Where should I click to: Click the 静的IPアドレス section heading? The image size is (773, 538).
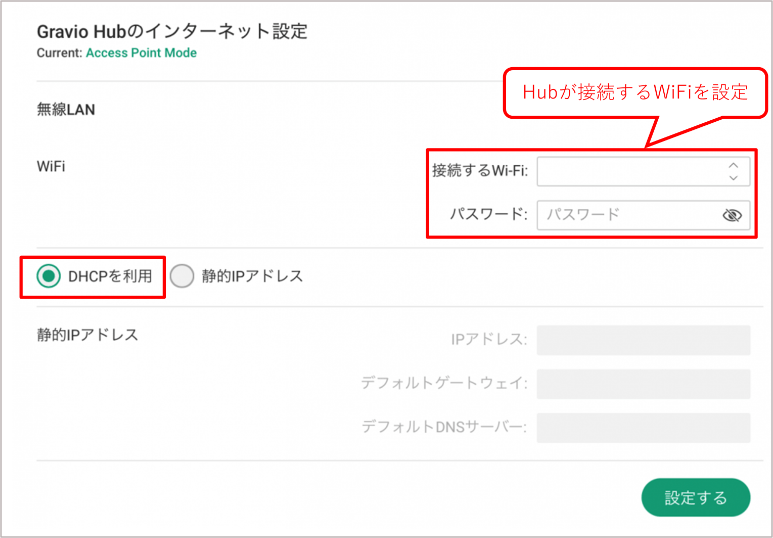tap(87, 335)
